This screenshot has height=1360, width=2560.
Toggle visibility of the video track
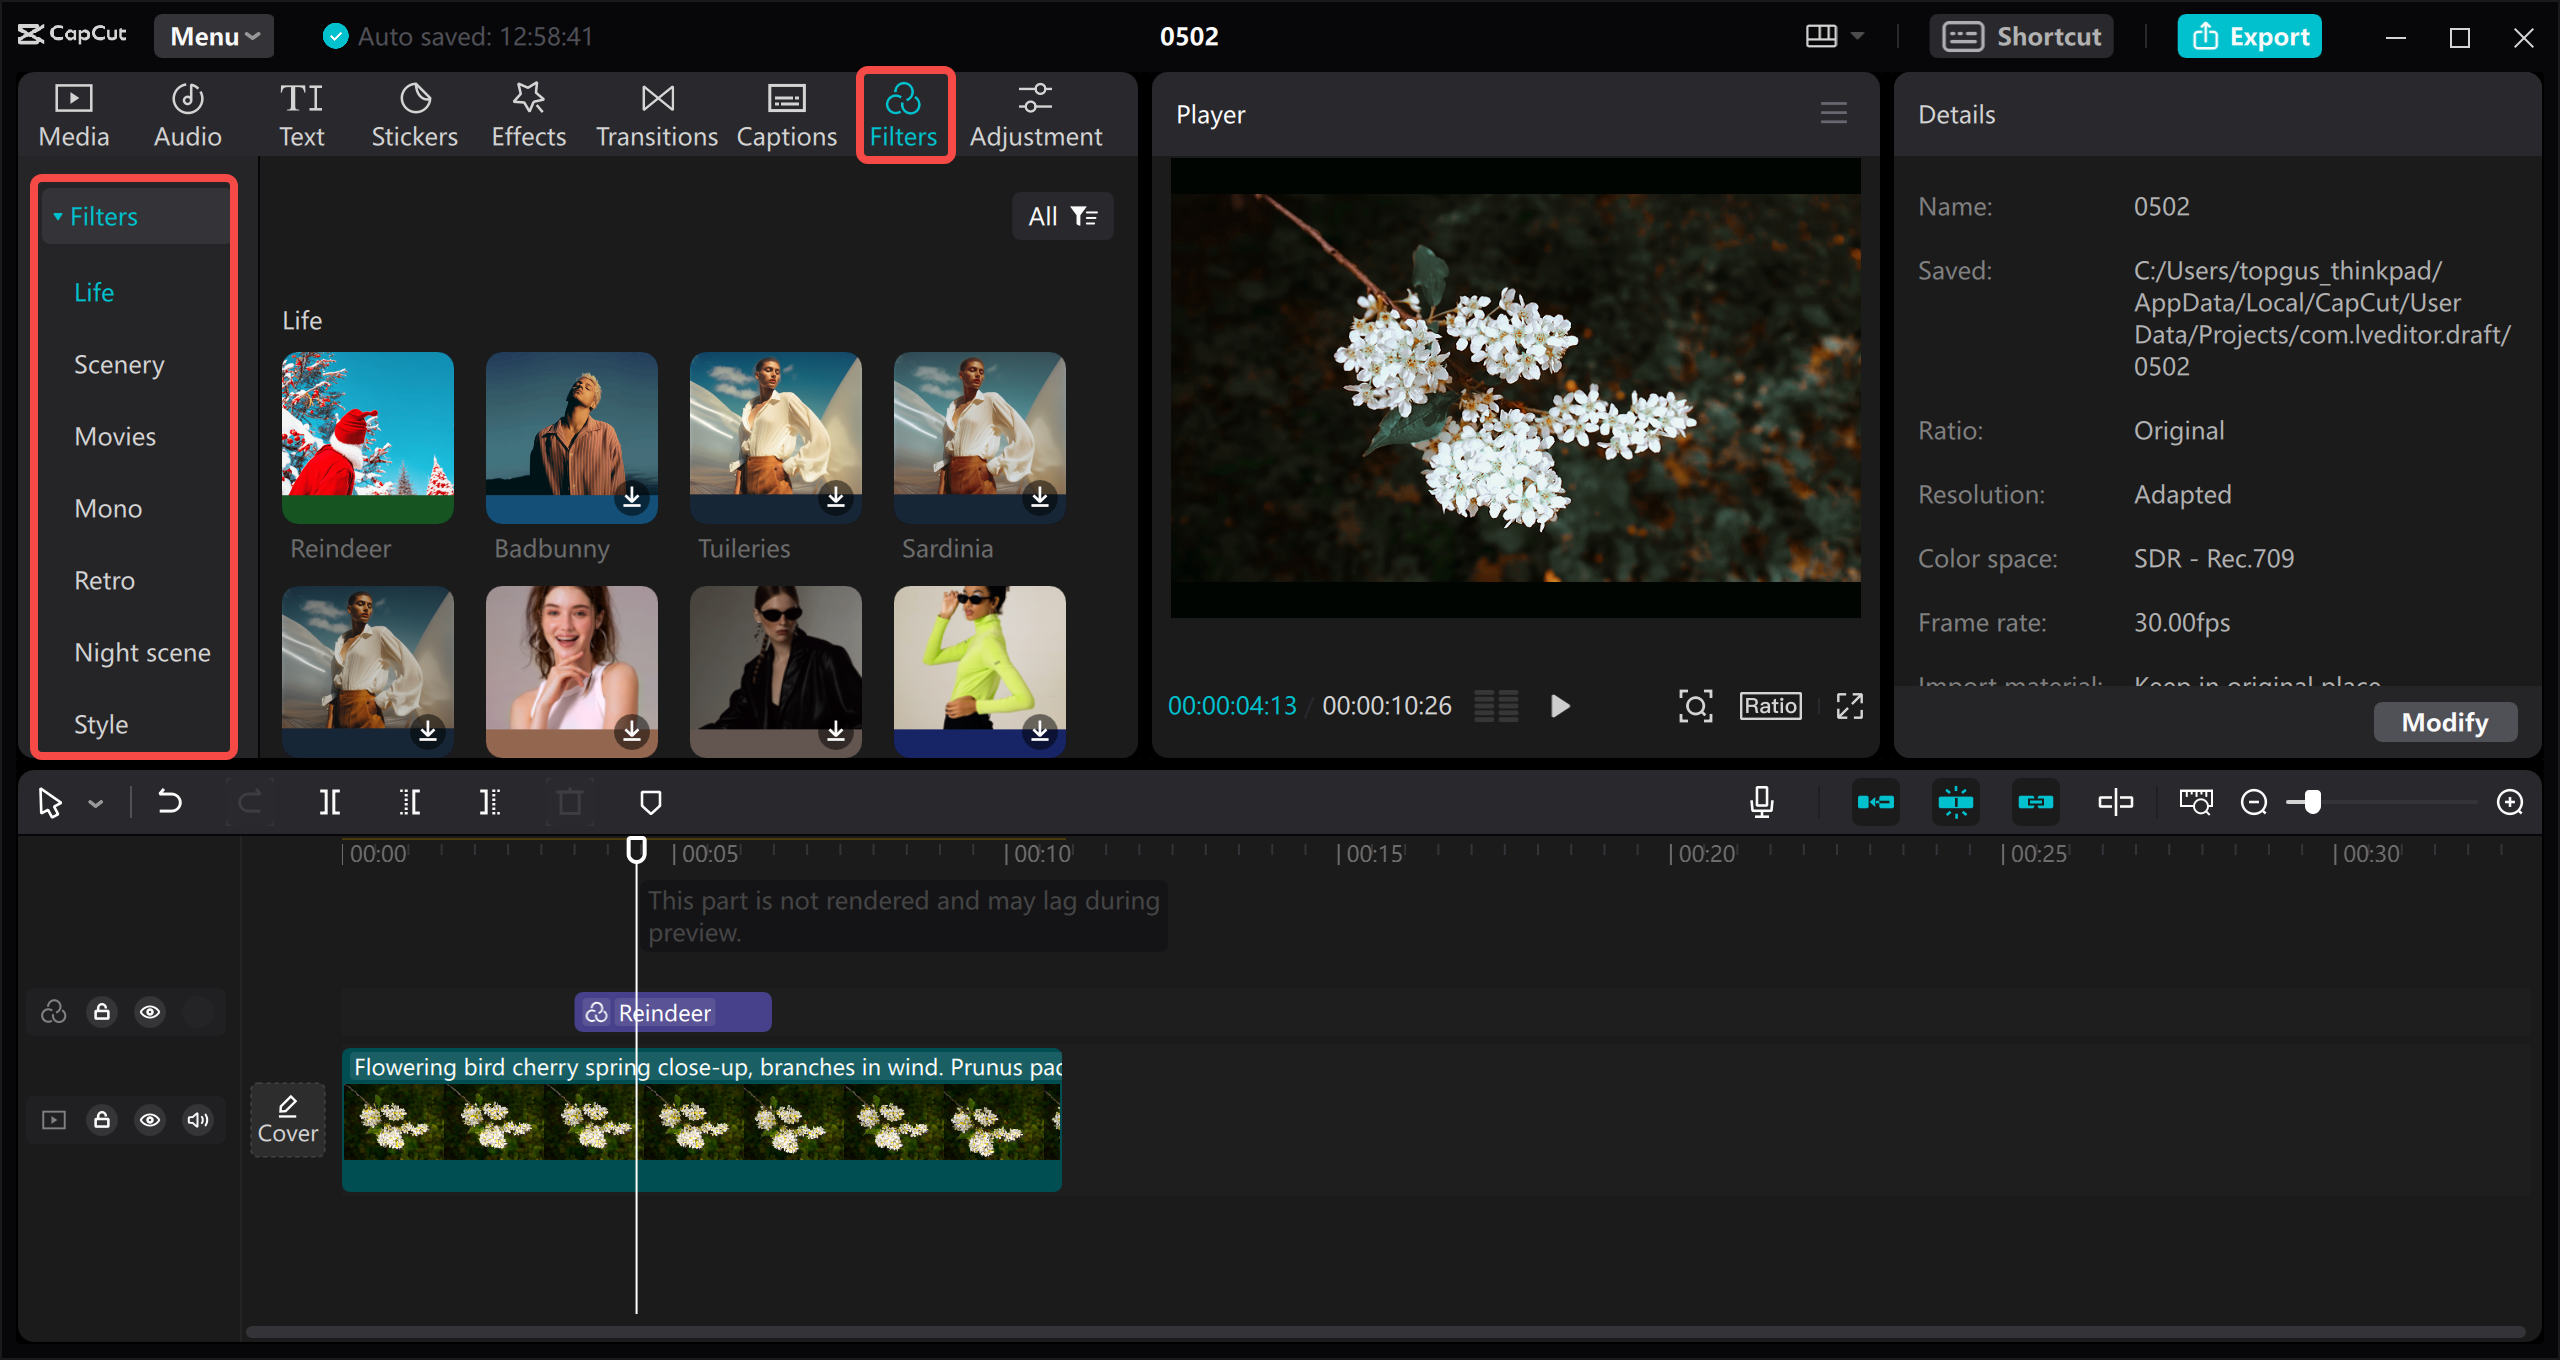[x=150, y=1120]
